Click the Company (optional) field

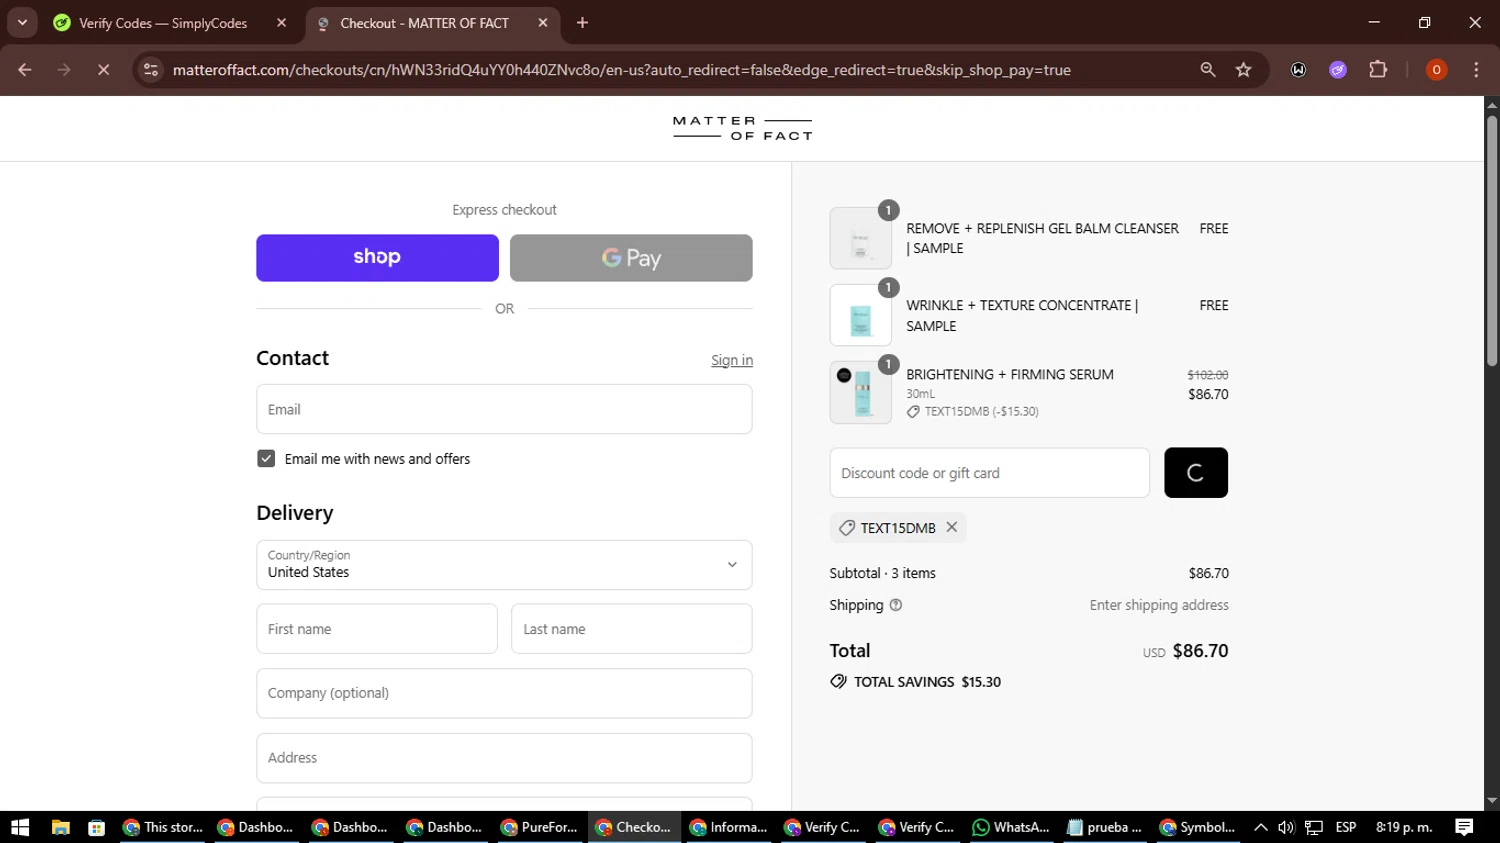coord(504,693)
